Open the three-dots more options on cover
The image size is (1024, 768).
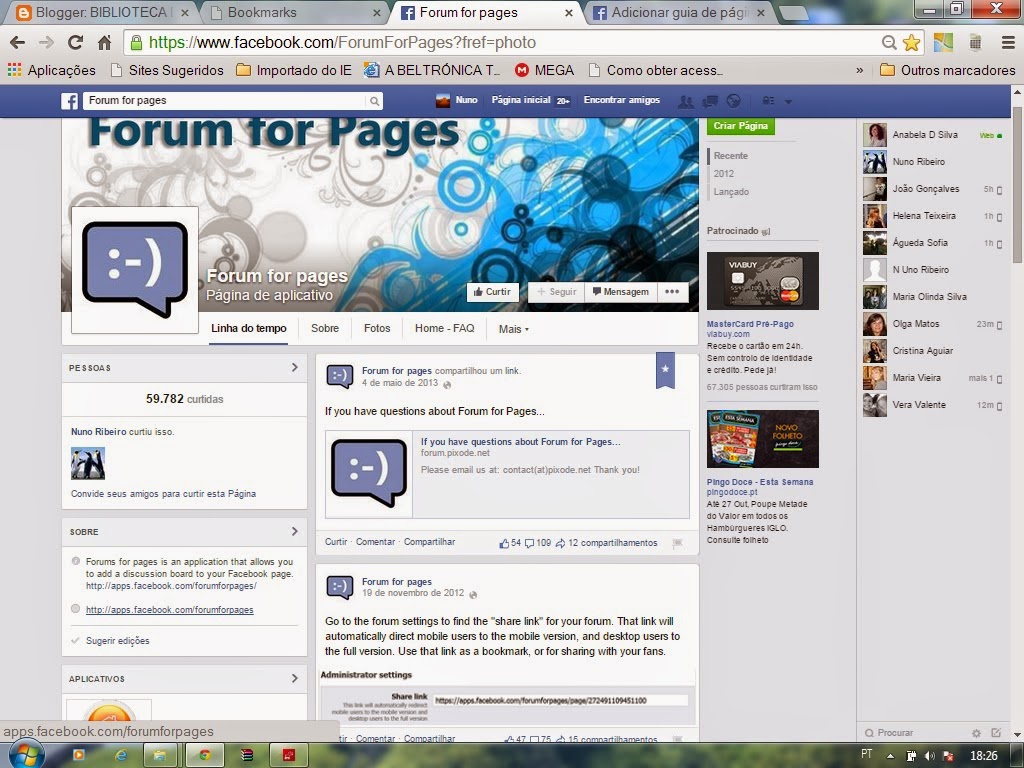[x=672, y=292]
